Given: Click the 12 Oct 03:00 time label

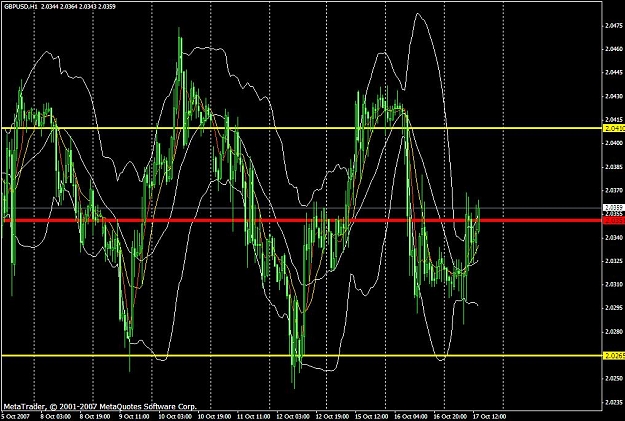Looking at the screenshot, I should [292, 417].
